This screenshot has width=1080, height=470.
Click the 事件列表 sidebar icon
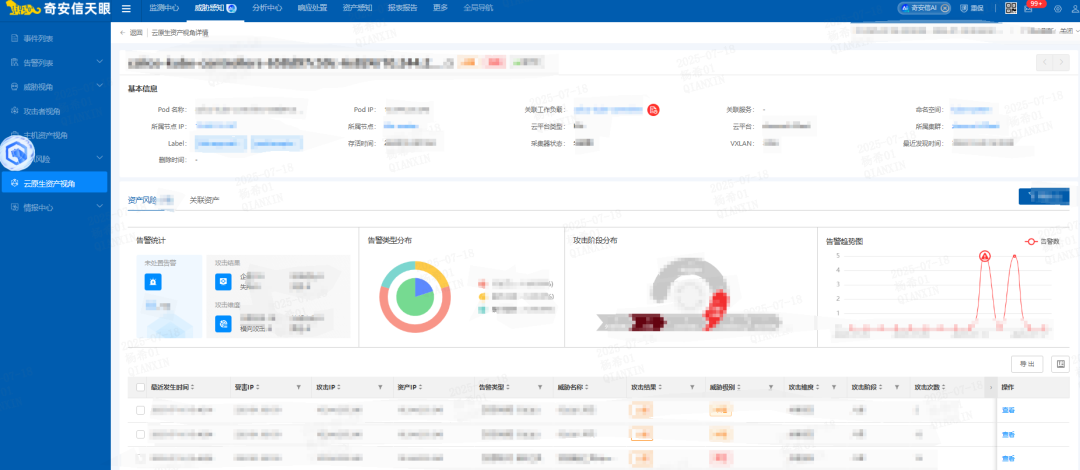(14, 39)
